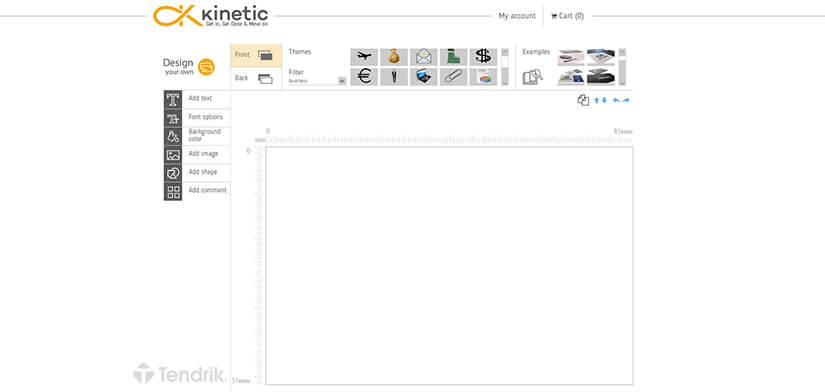Open the first business card example thumbnail
Viewport: 825px width, 392px height.
(571, 57)
